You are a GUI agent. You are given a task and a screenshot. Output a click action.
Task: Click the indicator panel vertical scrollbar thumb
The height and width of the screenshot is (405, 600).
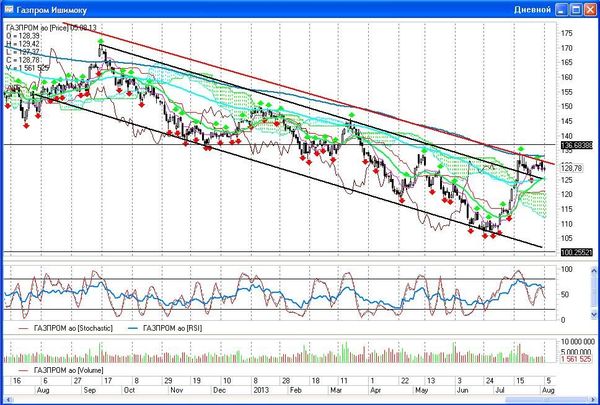click(593, 292)
